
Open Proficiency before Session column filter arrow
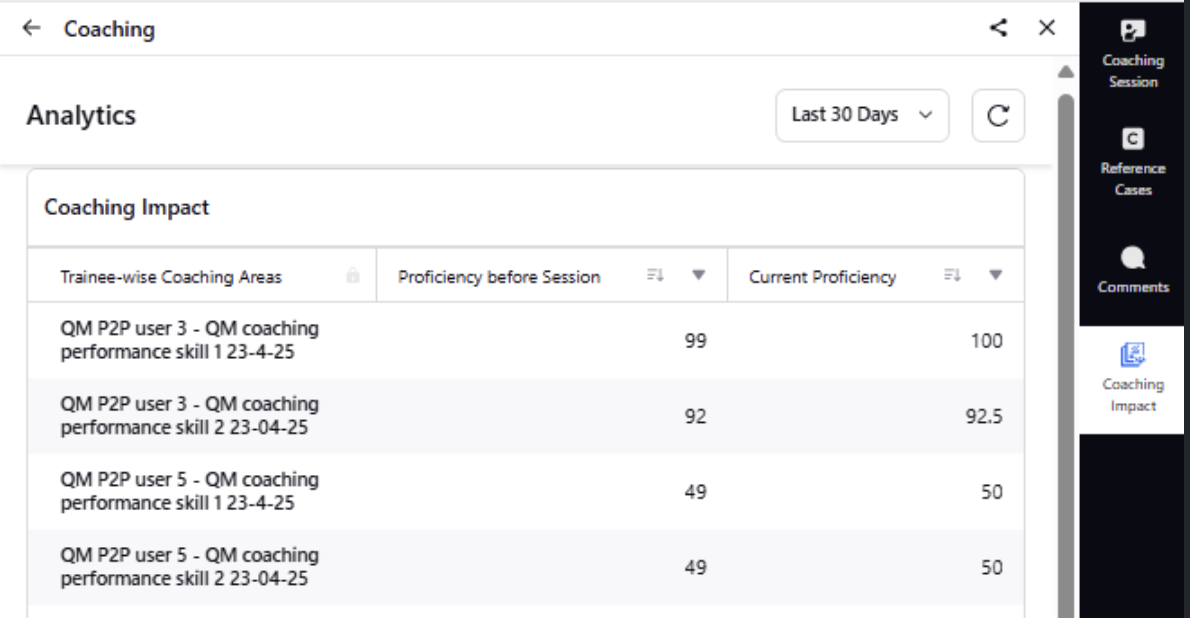click(699, 275)
